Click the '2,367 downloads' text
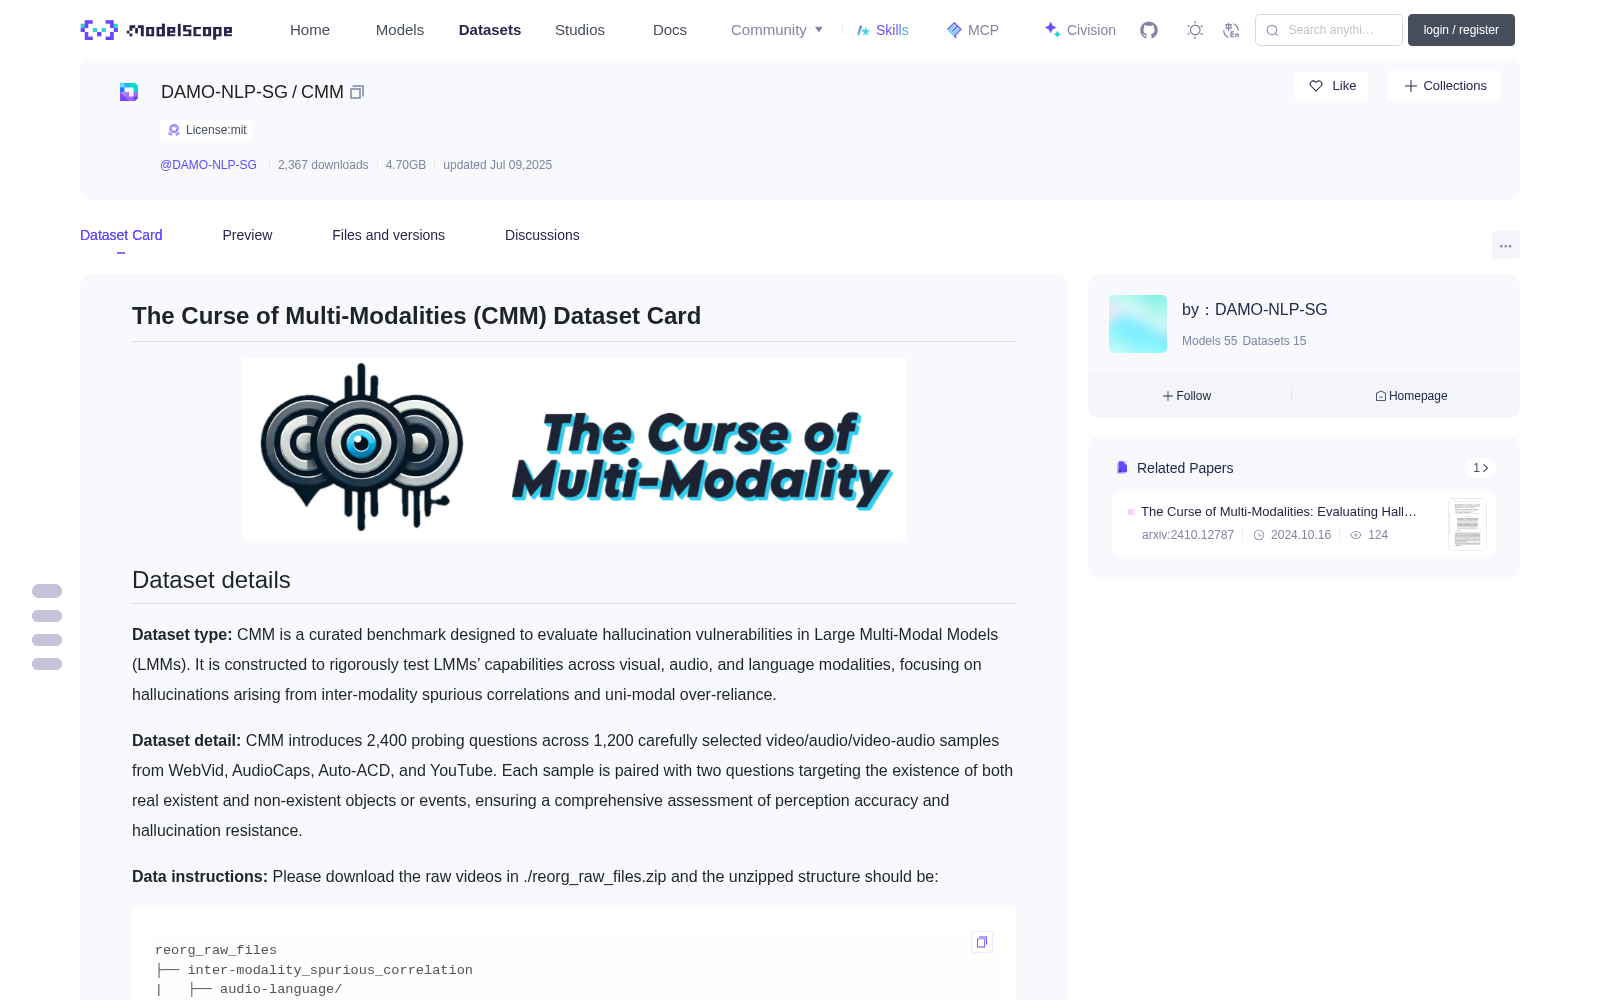The width and height of the screenshot is (1600, 1000). [x=323, y=165]
